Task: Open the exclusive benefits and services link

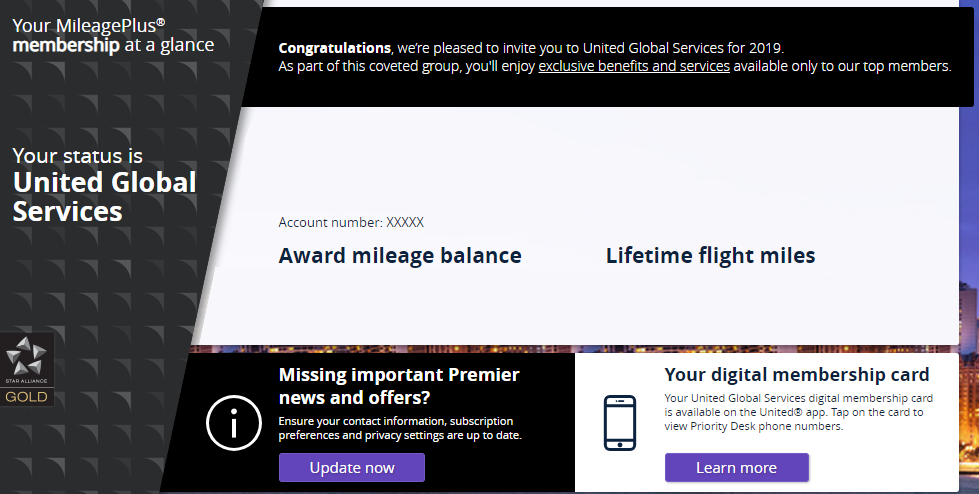Action: [x=634, y=66]
